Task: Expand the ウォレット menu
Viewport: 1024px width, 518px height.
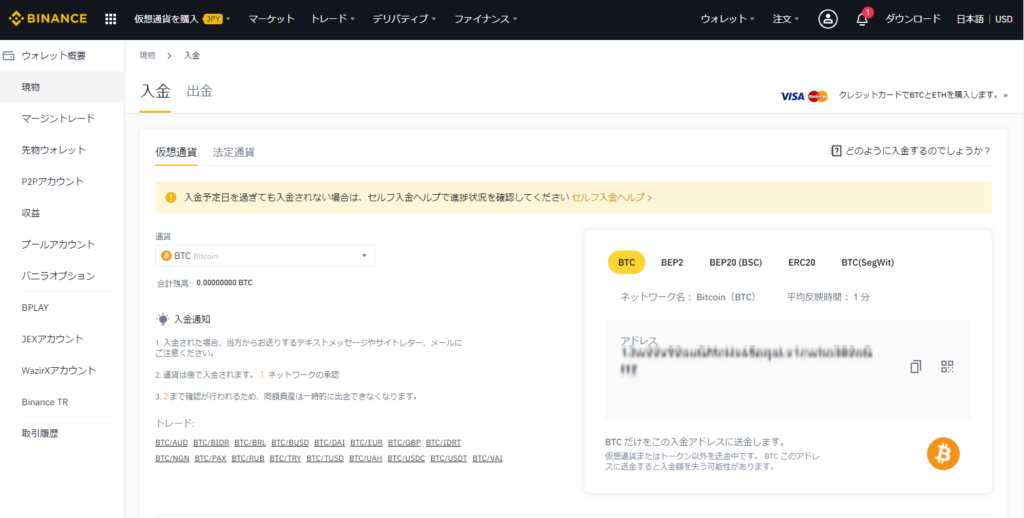Action: 728,19
